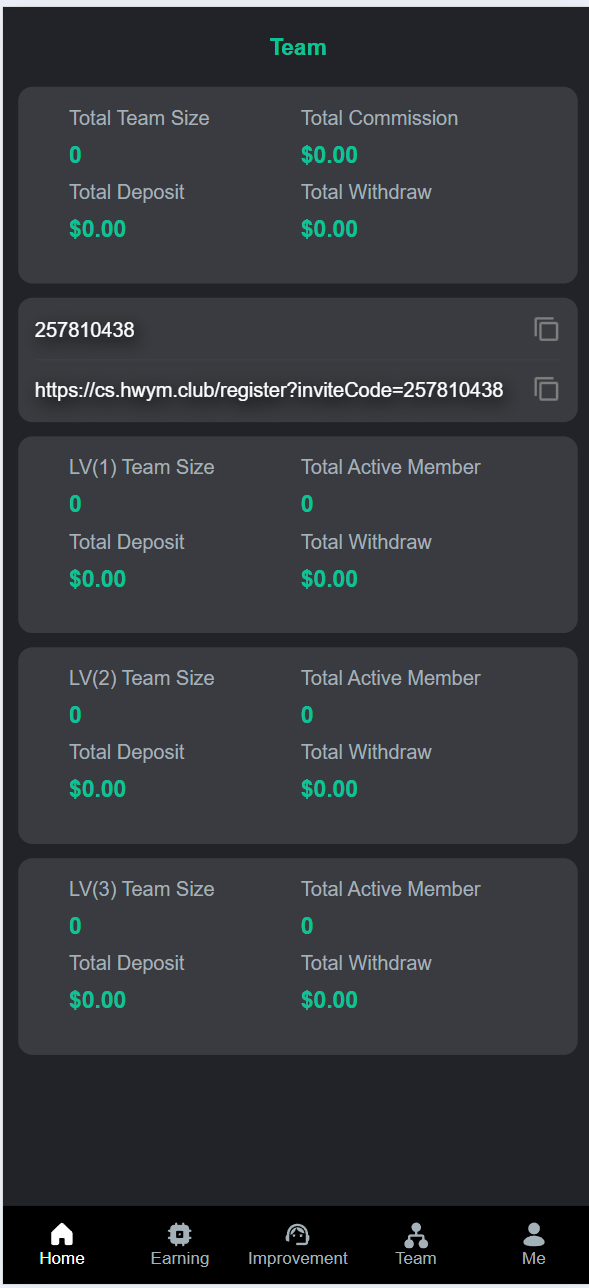Open the Earning chip icon
The height and width of the screenshot is (1288, 589).
180,1234
